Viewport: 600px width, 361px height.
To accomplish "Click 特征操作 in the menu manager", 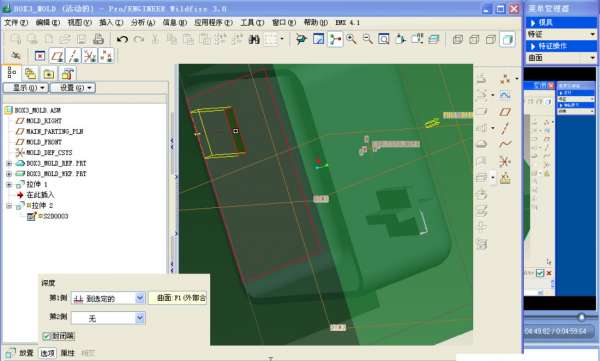I will pyautogui.click(x=552, y=46).
